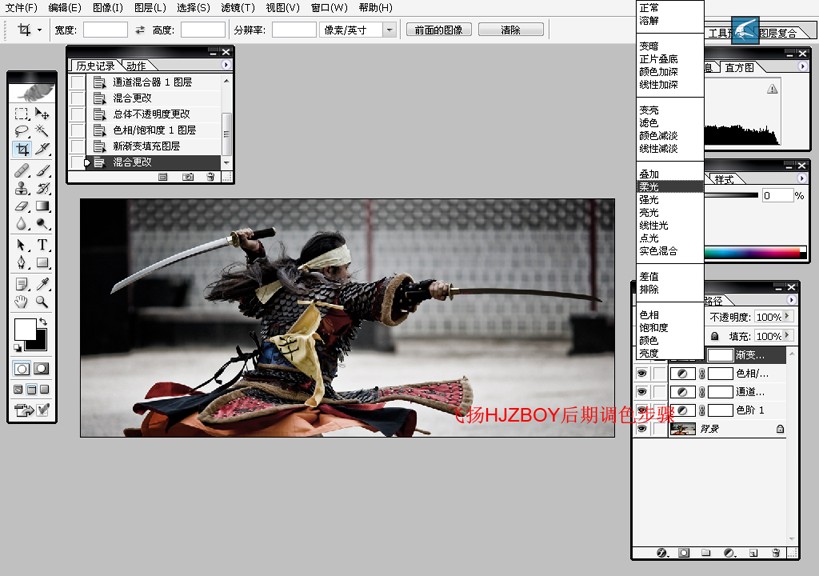Select the Eyedropper tool

(42, 284)
